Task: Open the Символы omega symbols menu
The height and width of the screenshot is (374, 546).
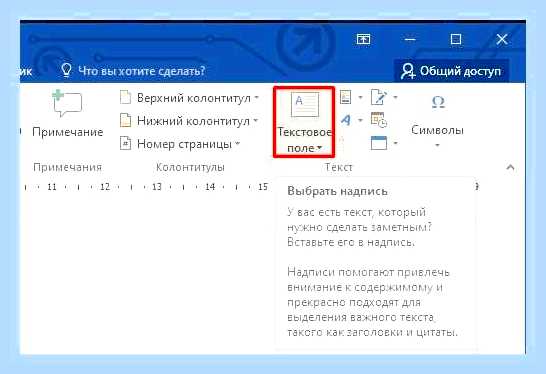Action: [437, 121]
